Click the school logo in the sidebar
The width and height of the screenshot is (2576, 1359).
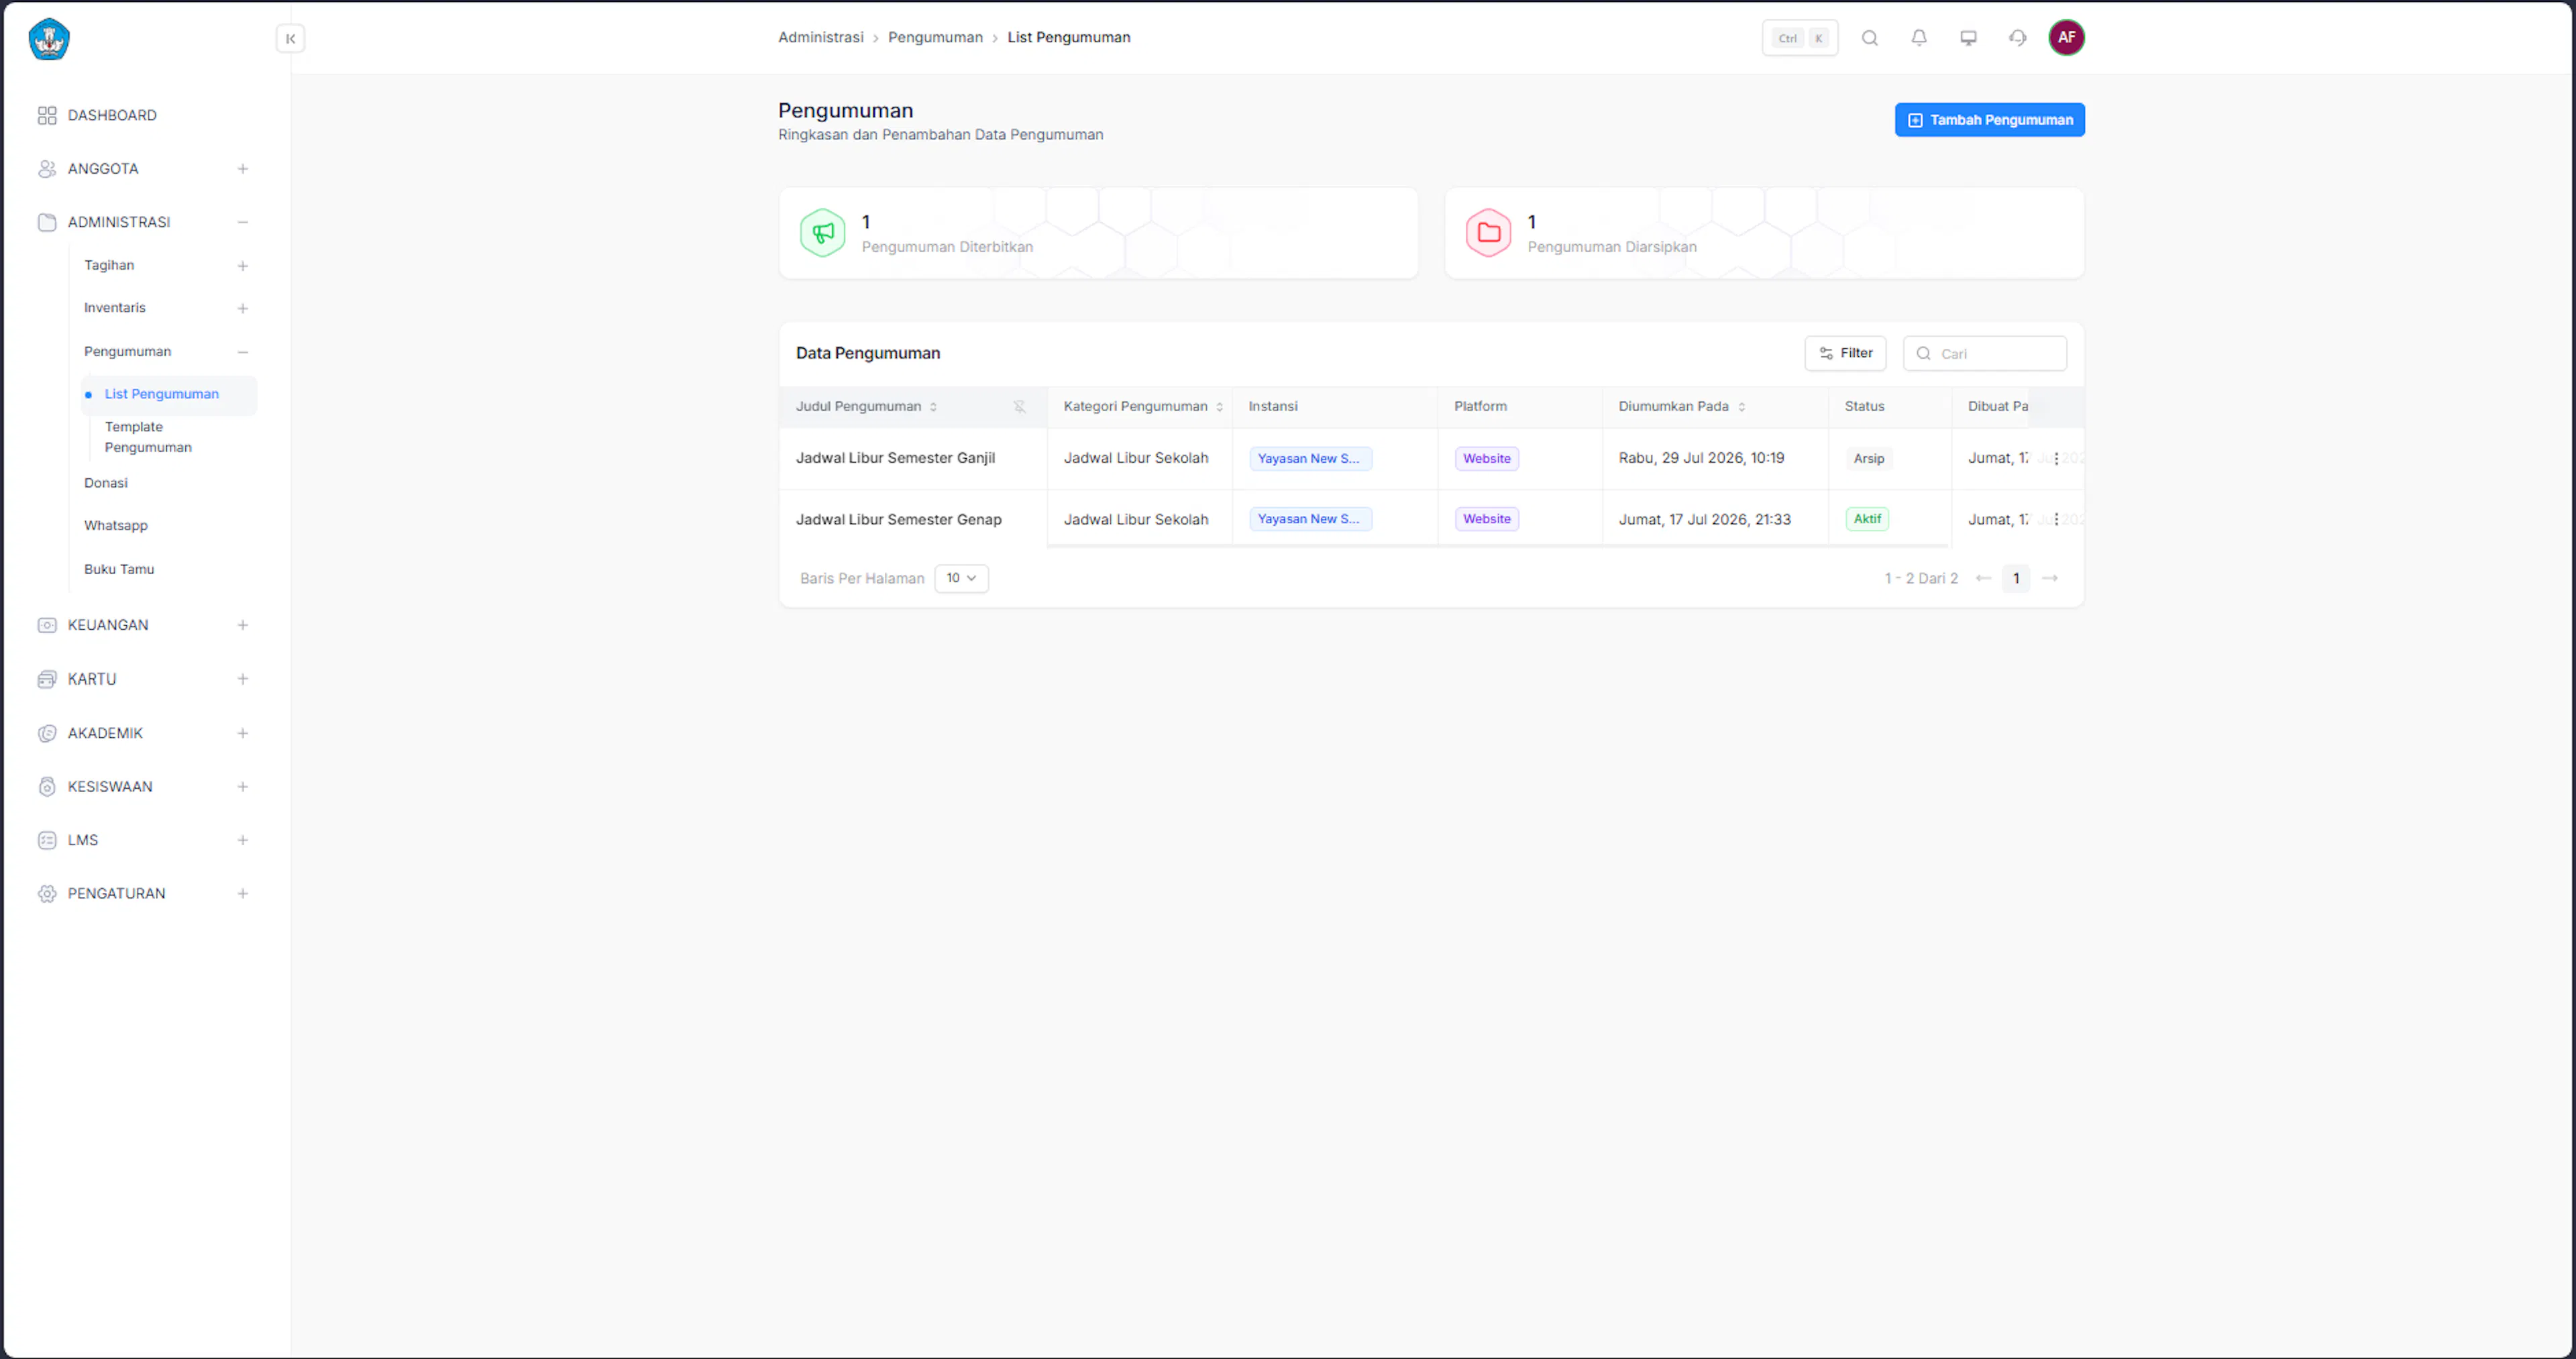pos(48,39)
